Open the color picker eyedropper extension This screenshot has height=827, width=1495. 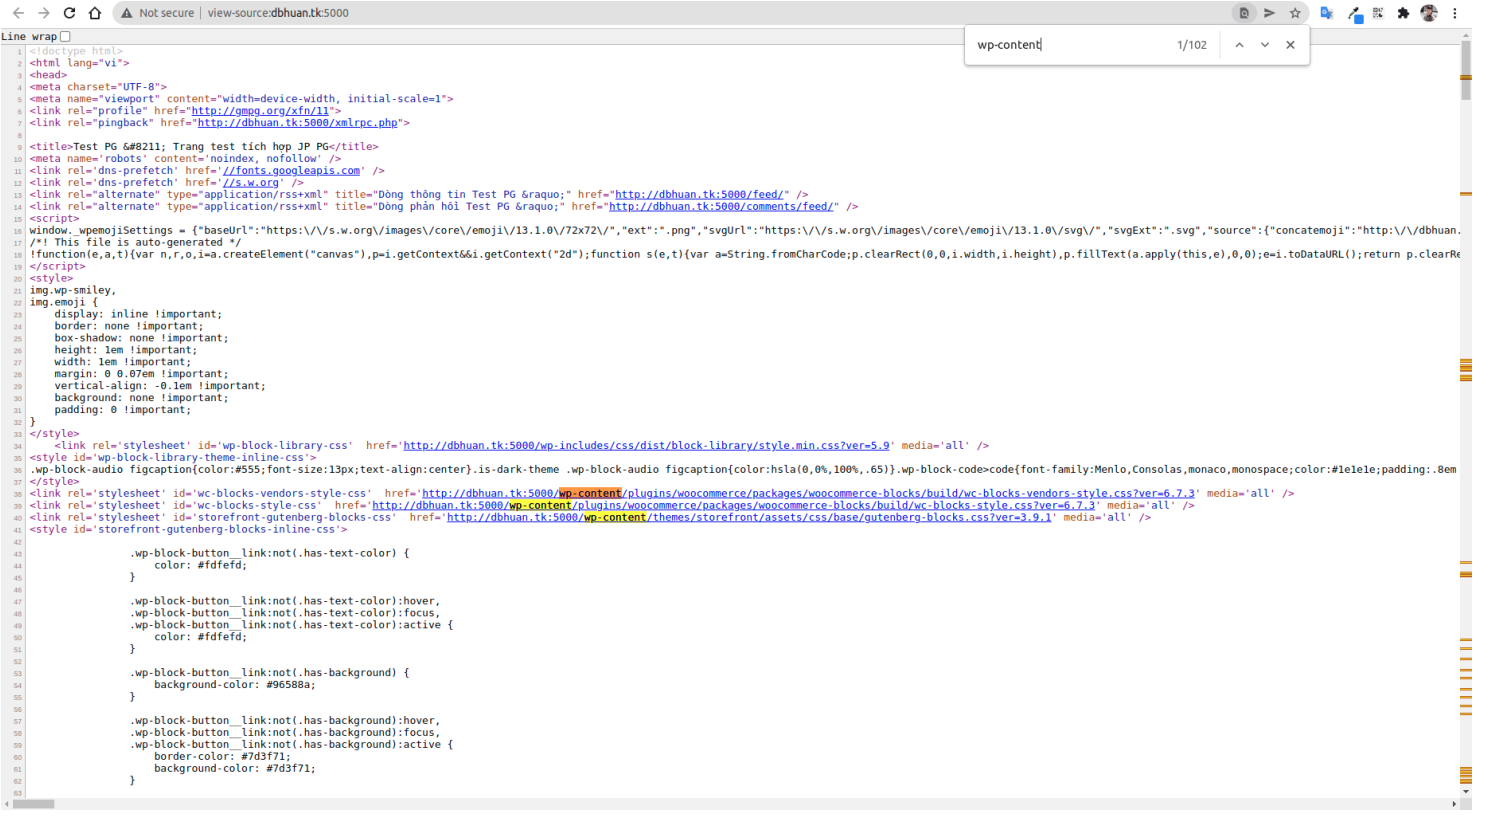(1354, 14)
